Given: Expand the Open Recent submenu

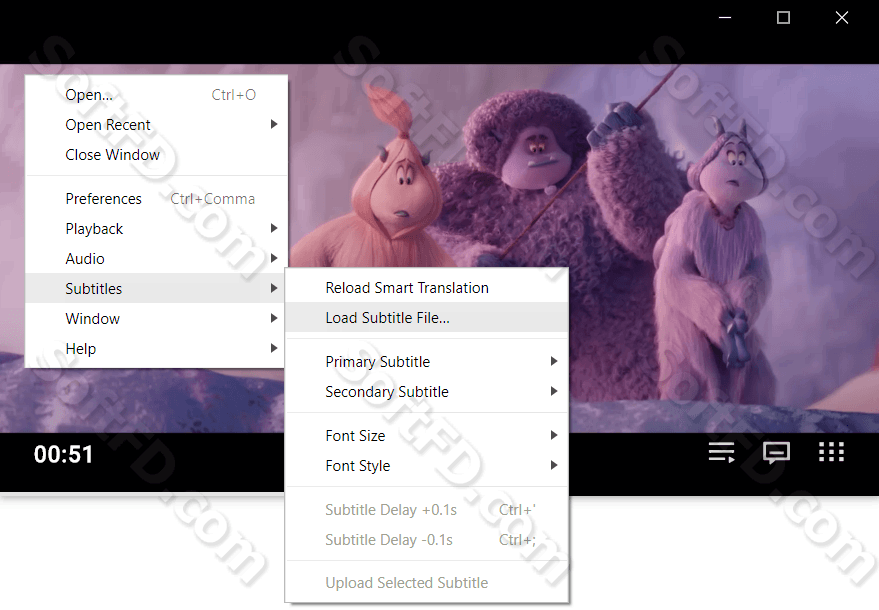Looking at the screenshot, I should (x=157, y=124).
